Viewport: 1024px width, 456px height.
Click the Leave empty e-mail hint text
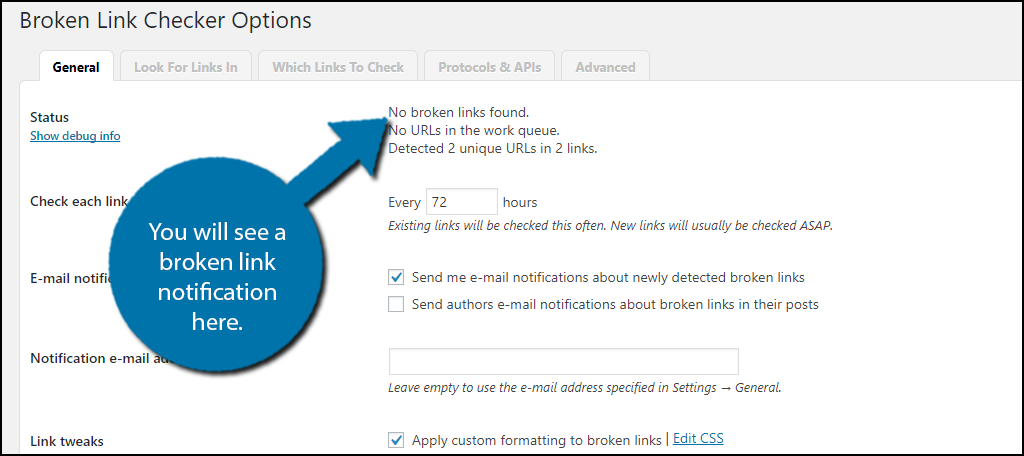[584, 387]
